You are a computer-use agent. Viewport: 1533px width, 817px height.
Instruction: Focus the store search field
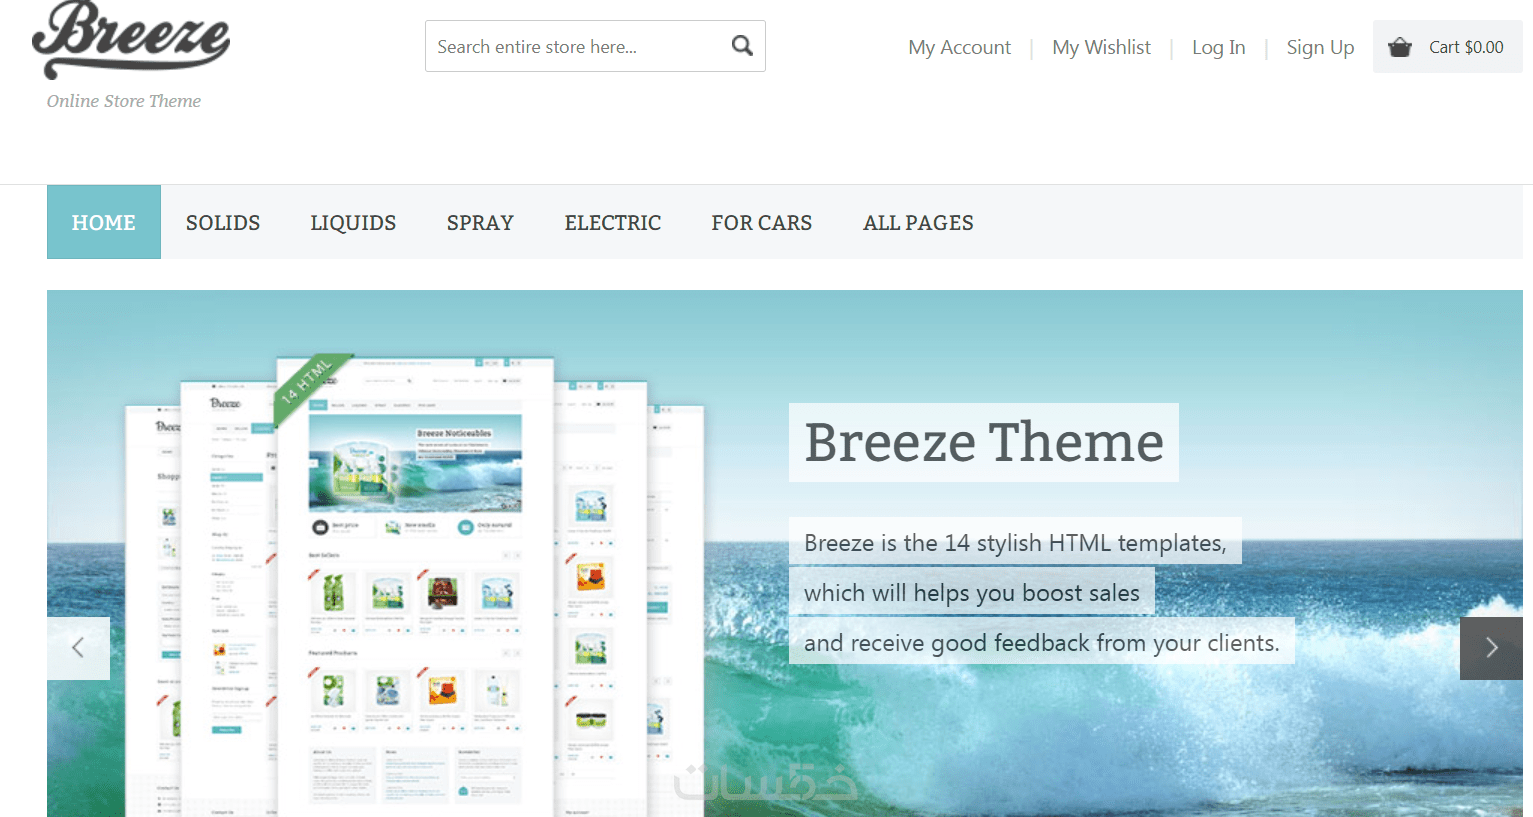578,46
